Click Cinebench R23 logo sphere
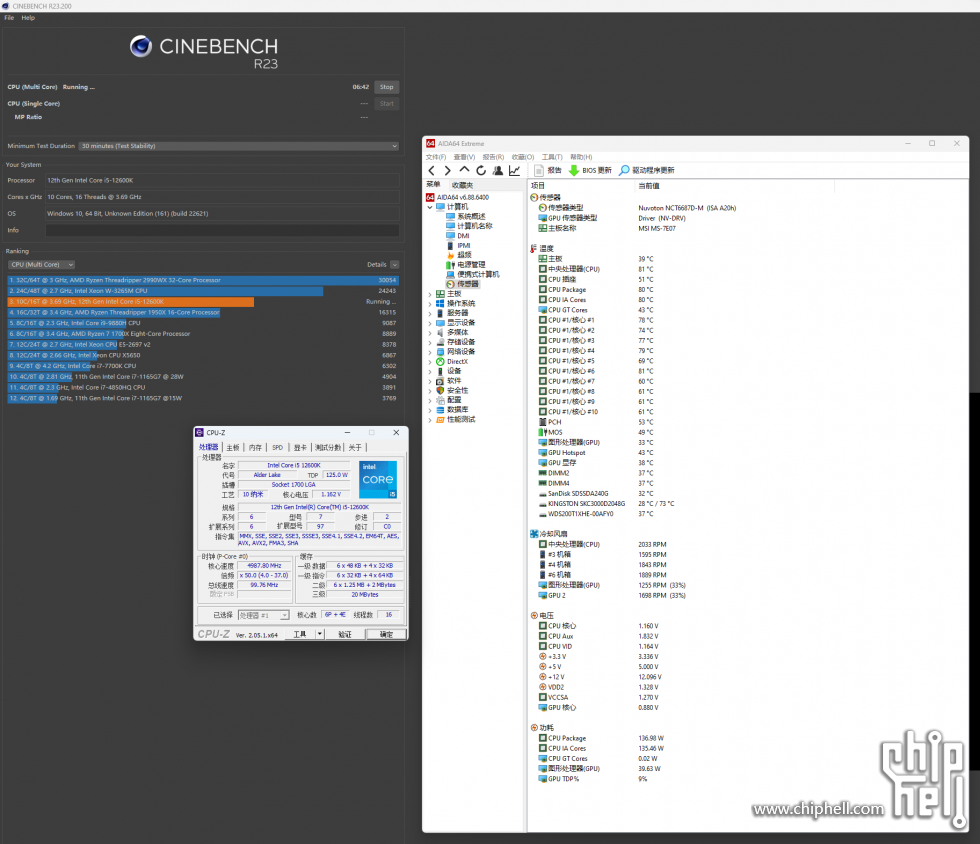The width and height of the screenshot is (980, 844). pos(141,46)
